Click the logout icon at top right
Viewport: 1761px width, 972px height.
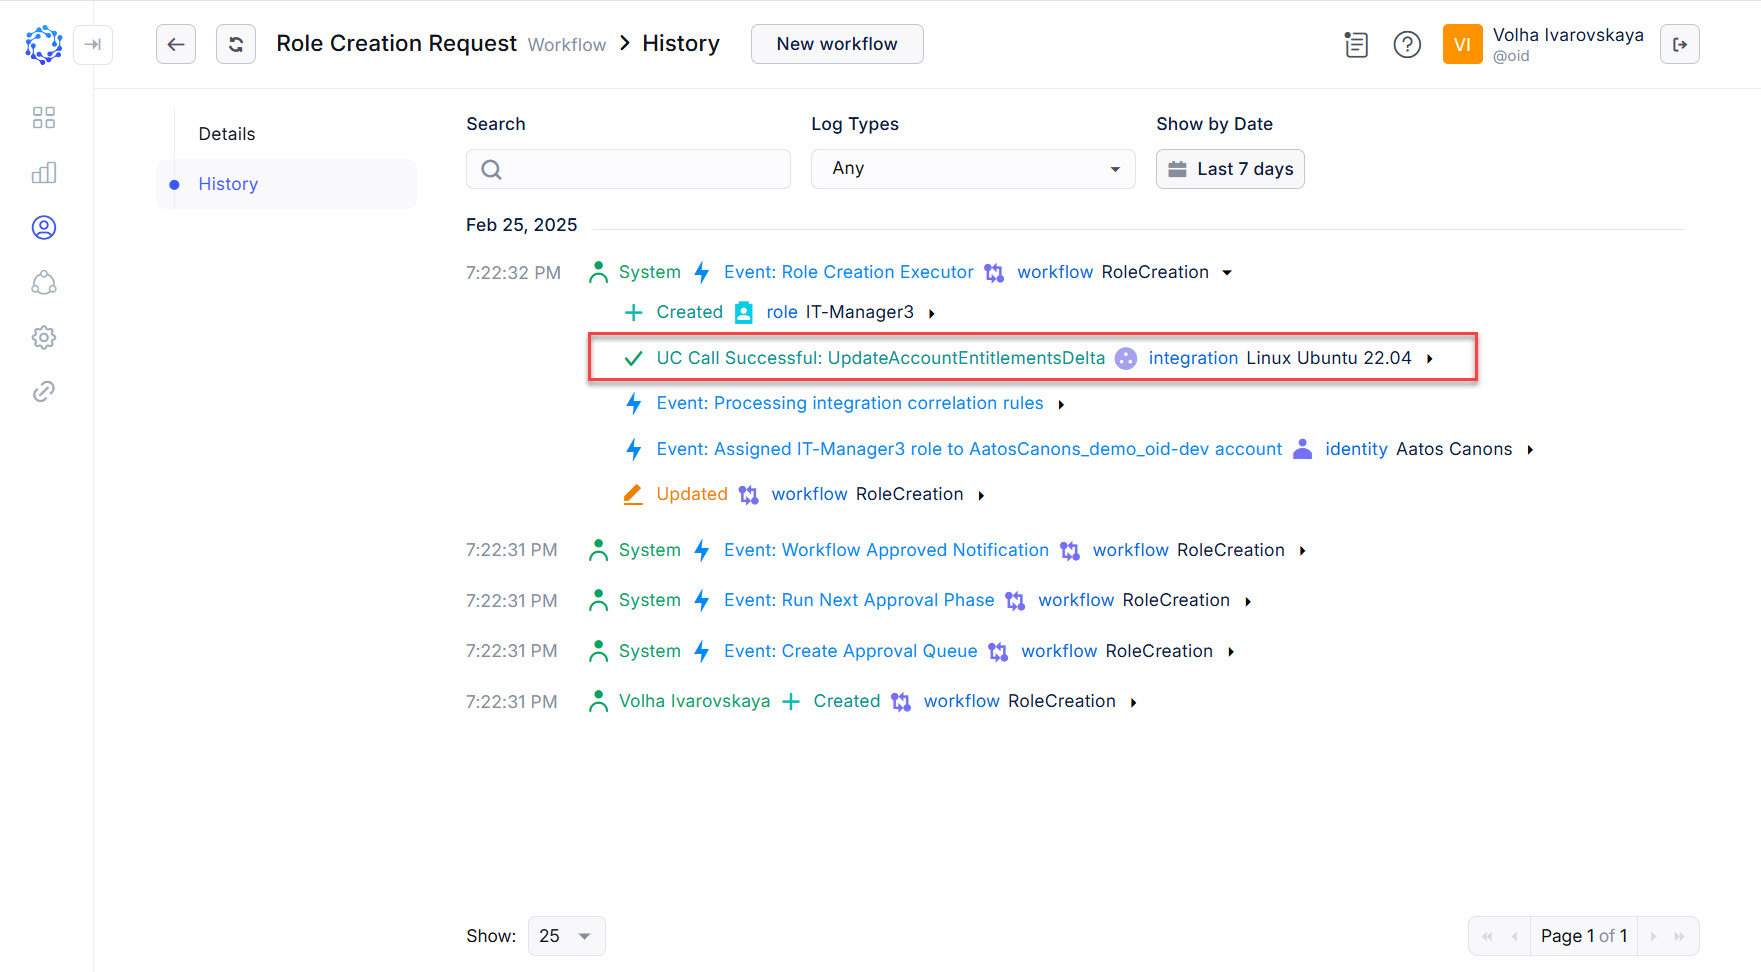click(1680, 44)
